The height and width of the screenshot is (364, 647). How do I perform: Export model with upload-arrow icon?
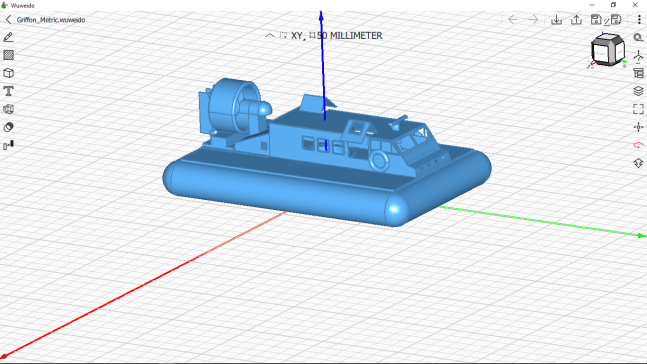tap(576, 19)
